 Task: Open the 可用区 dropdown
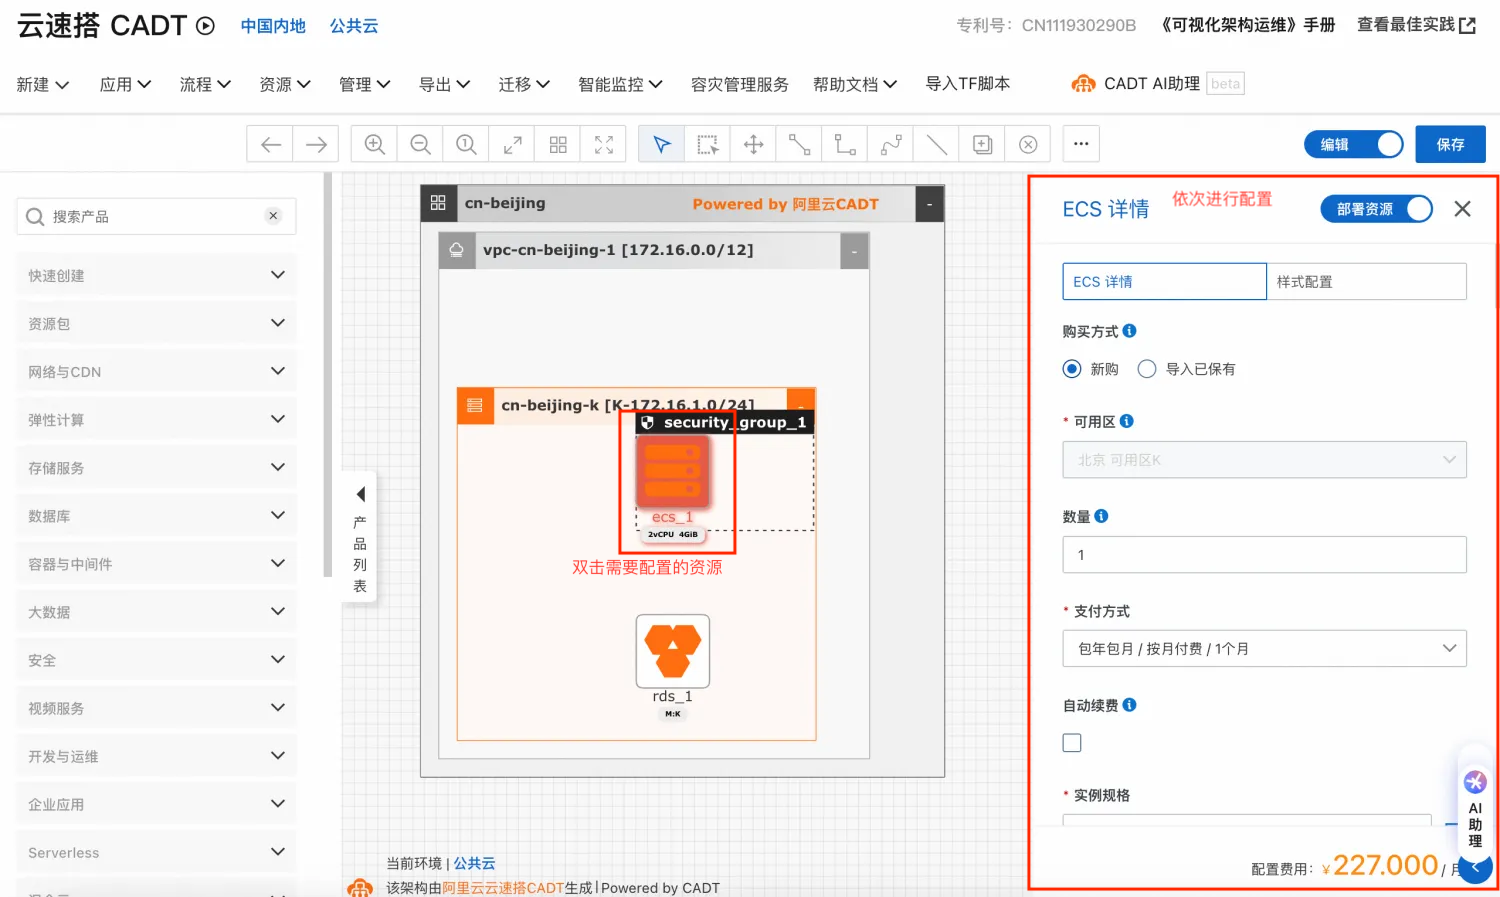[1264, 460]
